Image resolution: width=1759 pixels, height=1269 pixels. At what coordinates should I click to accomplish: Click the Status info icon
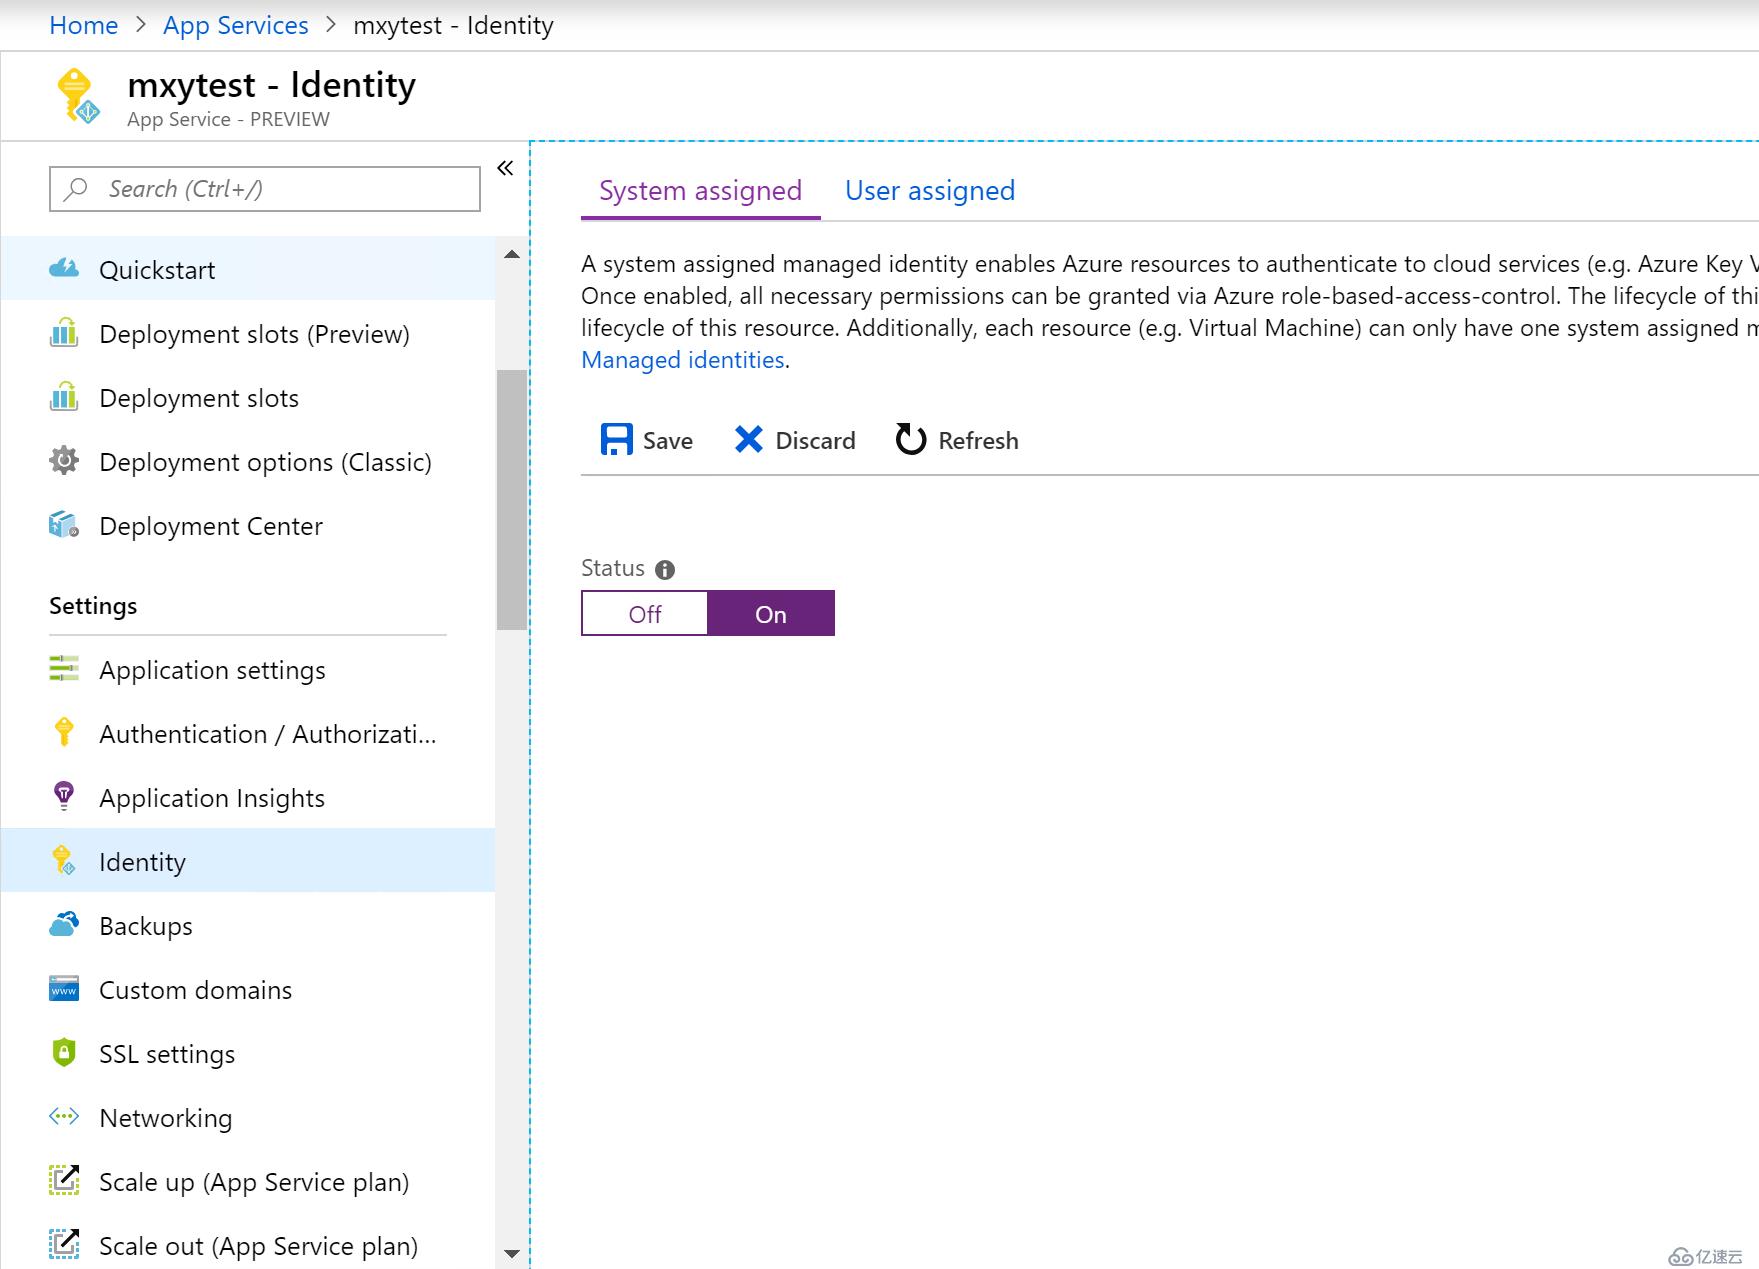point(665,570)
